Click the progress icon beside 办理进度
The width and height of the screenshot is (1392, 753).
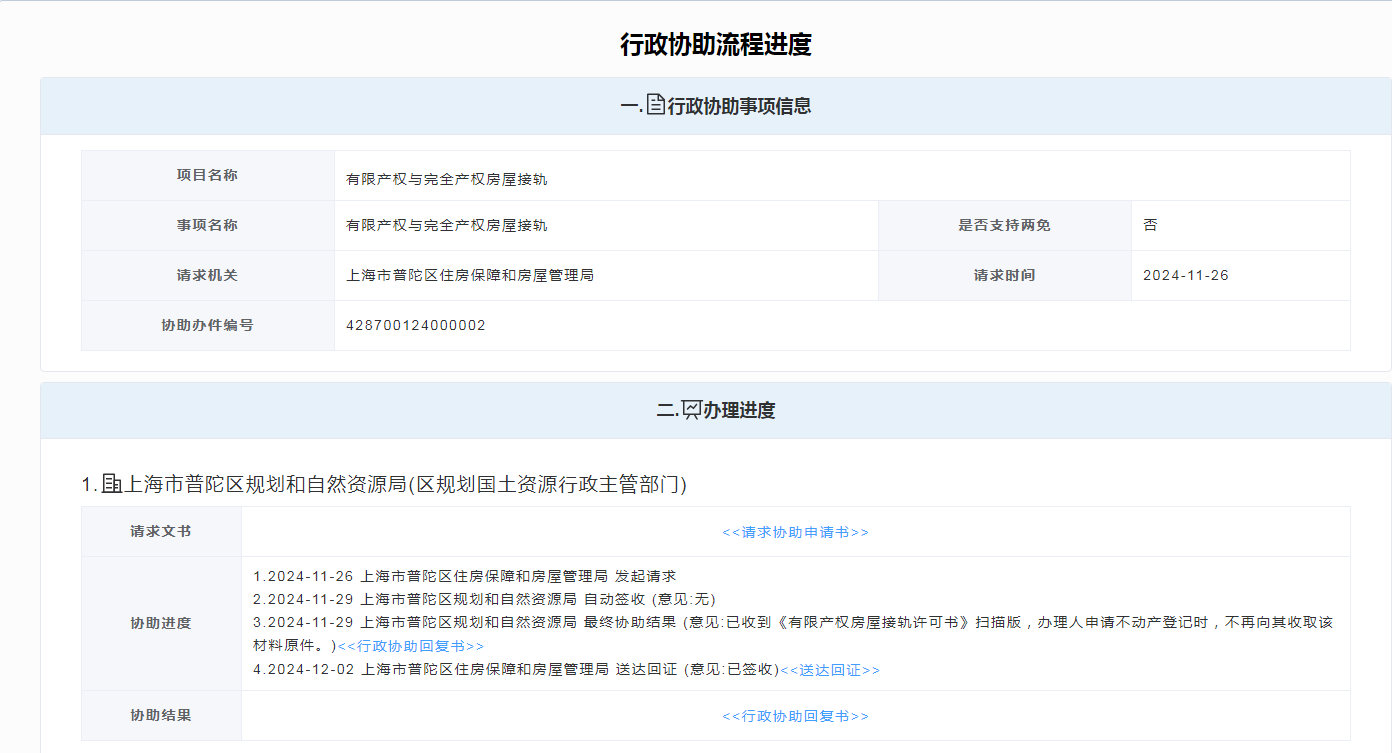pos(691,409)
